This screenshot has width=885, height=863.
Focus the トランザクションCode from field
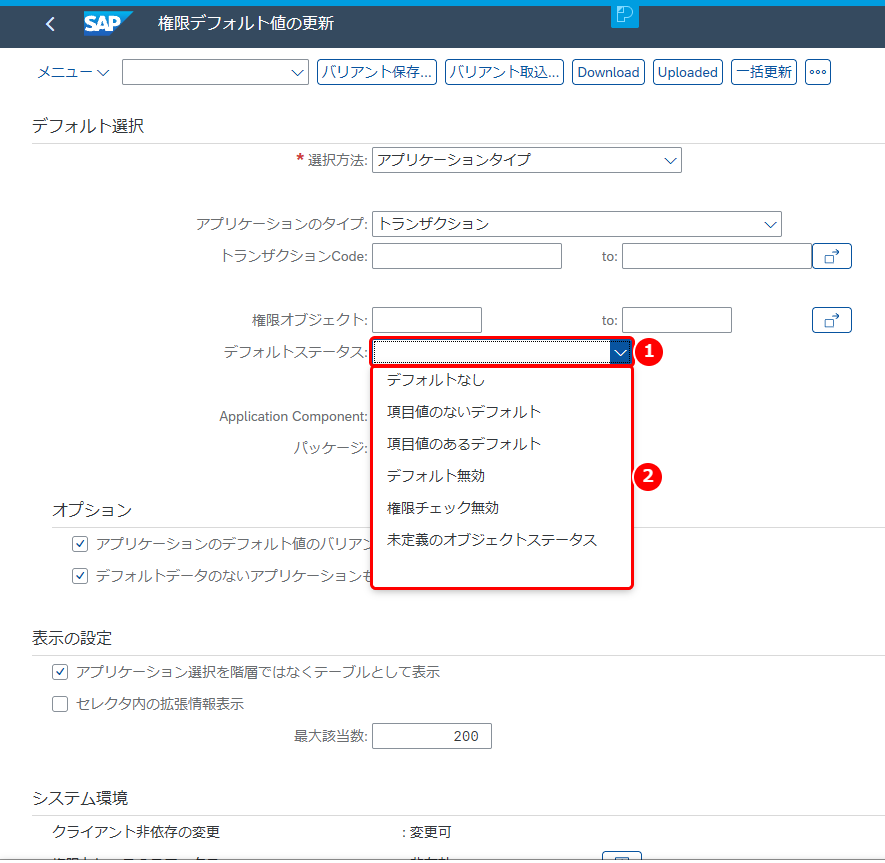[467, 256]
